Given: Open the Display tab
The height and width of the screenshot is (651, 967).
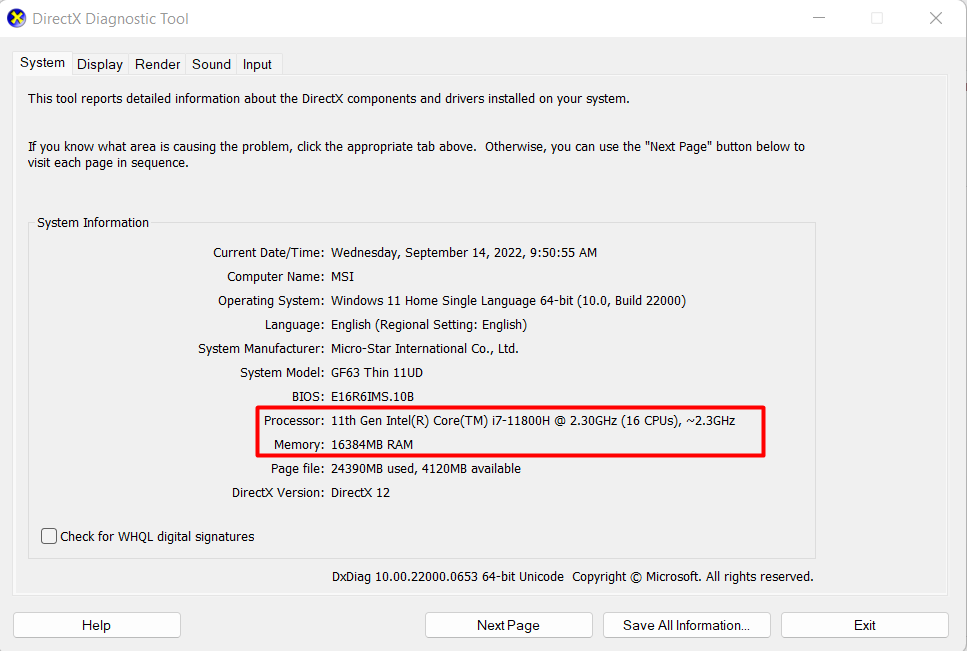Looking at the screenshot, I should pos(100,64).
